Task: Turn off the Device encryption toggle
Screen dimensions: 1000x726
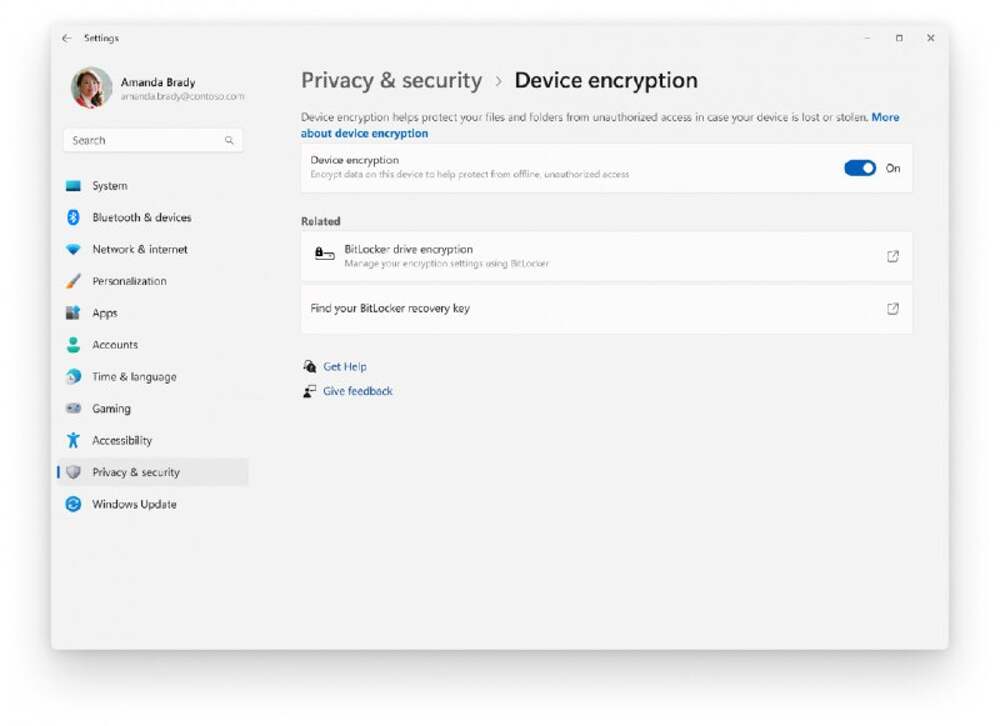Action: pos(860,168)
